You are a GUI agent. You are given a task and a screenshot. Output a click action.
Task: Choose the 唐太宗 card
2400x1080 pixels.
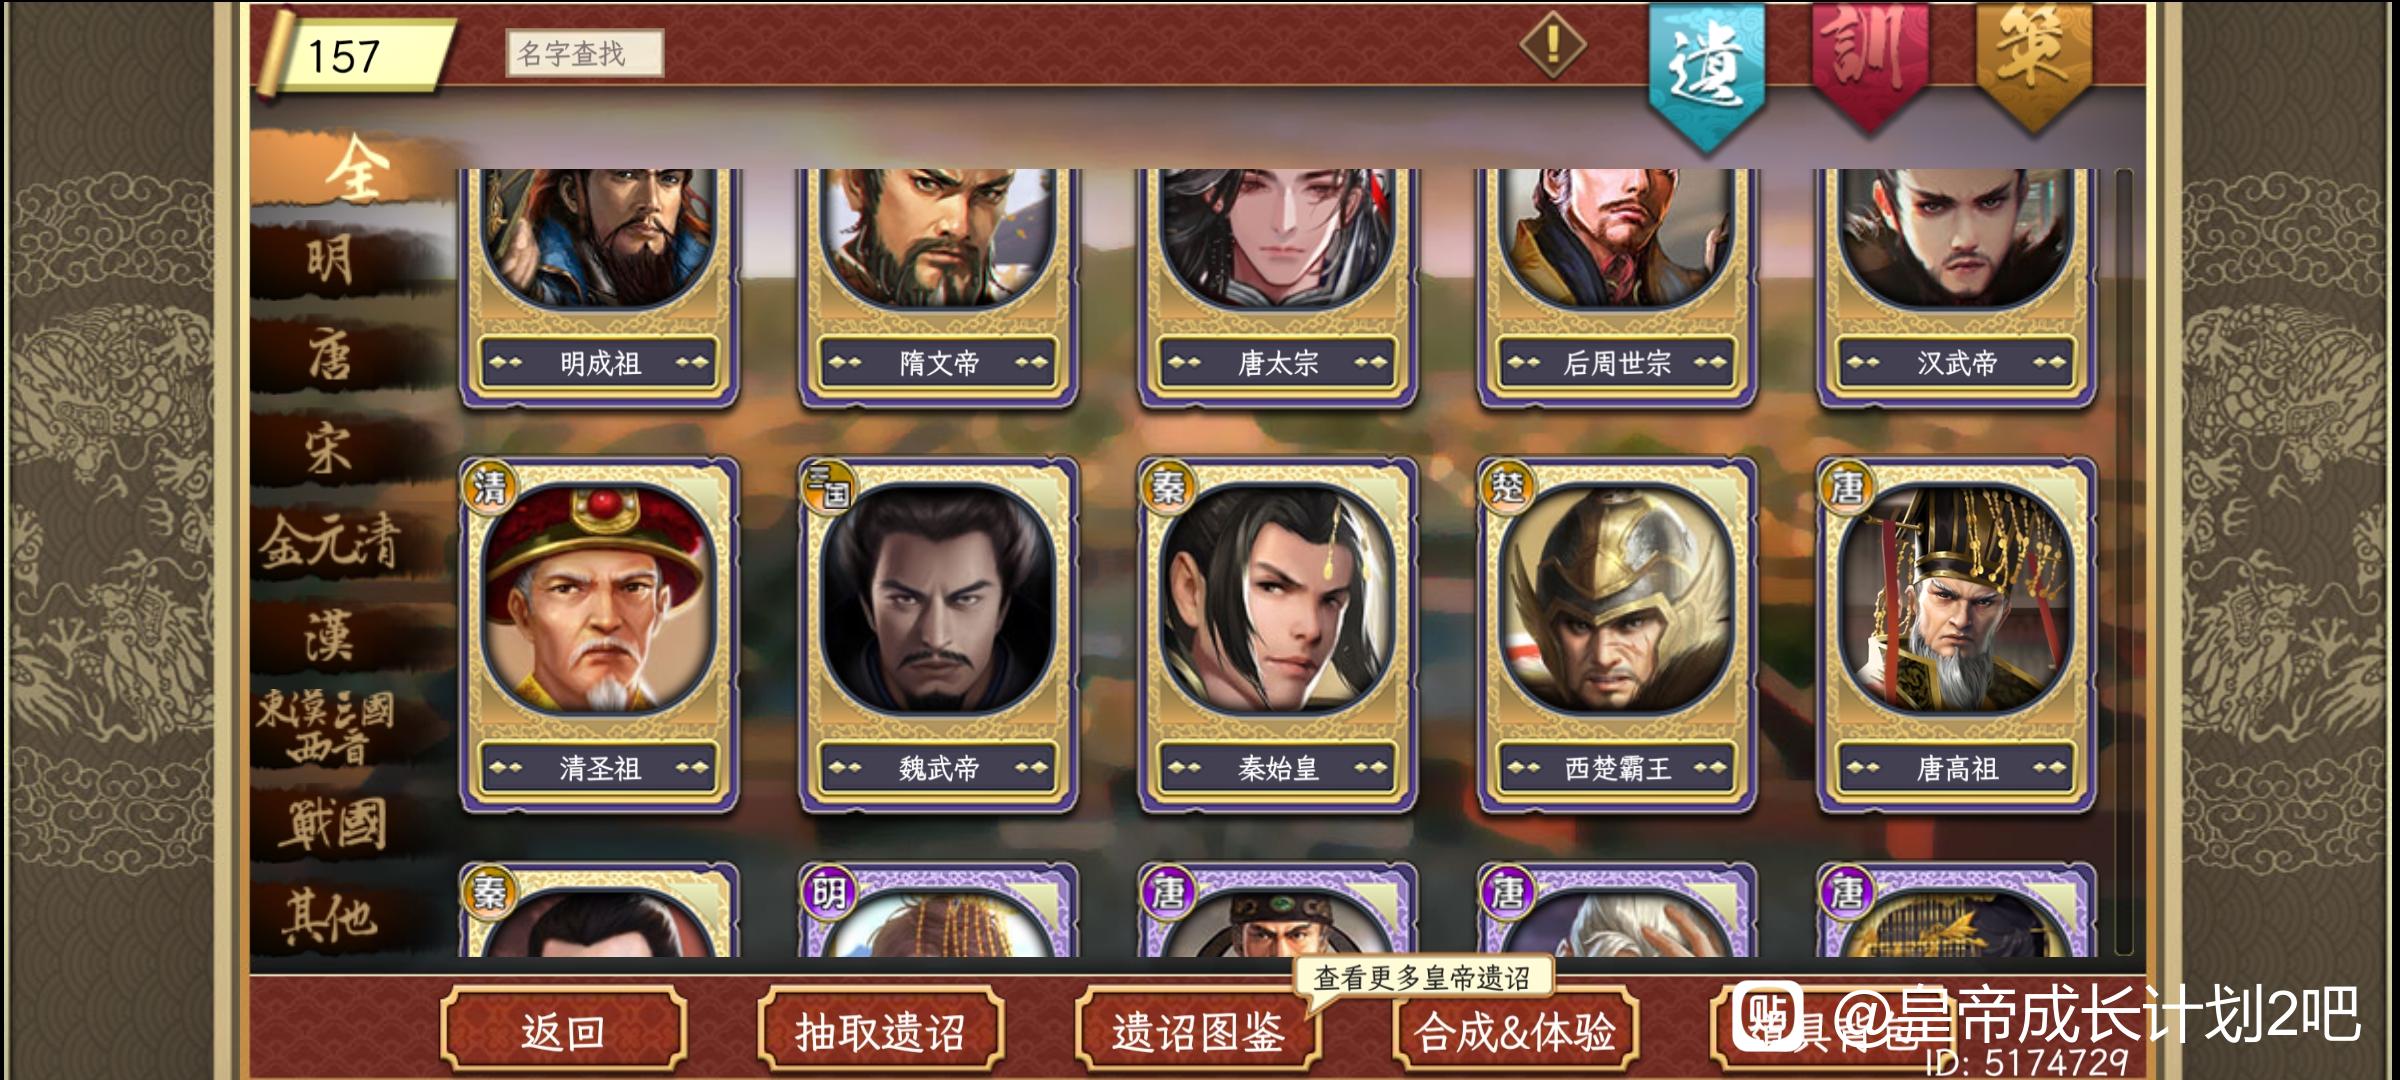click(x=1278, y=288)
